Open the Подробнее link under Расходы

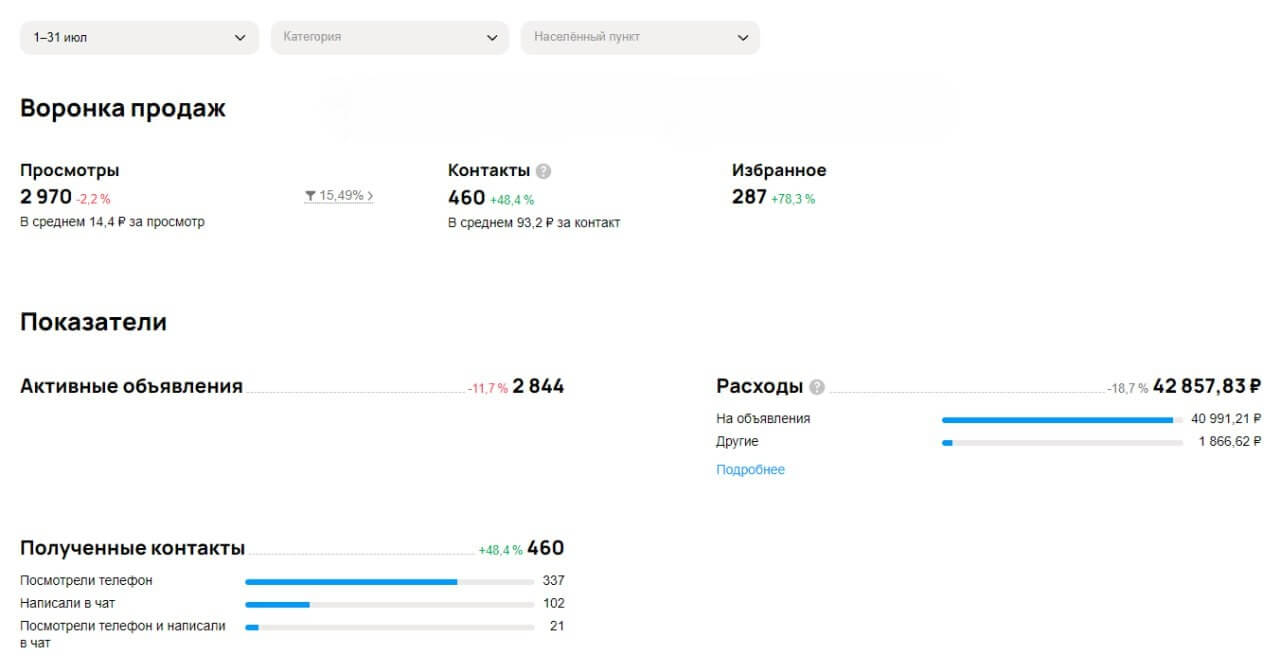pos(751,470)
